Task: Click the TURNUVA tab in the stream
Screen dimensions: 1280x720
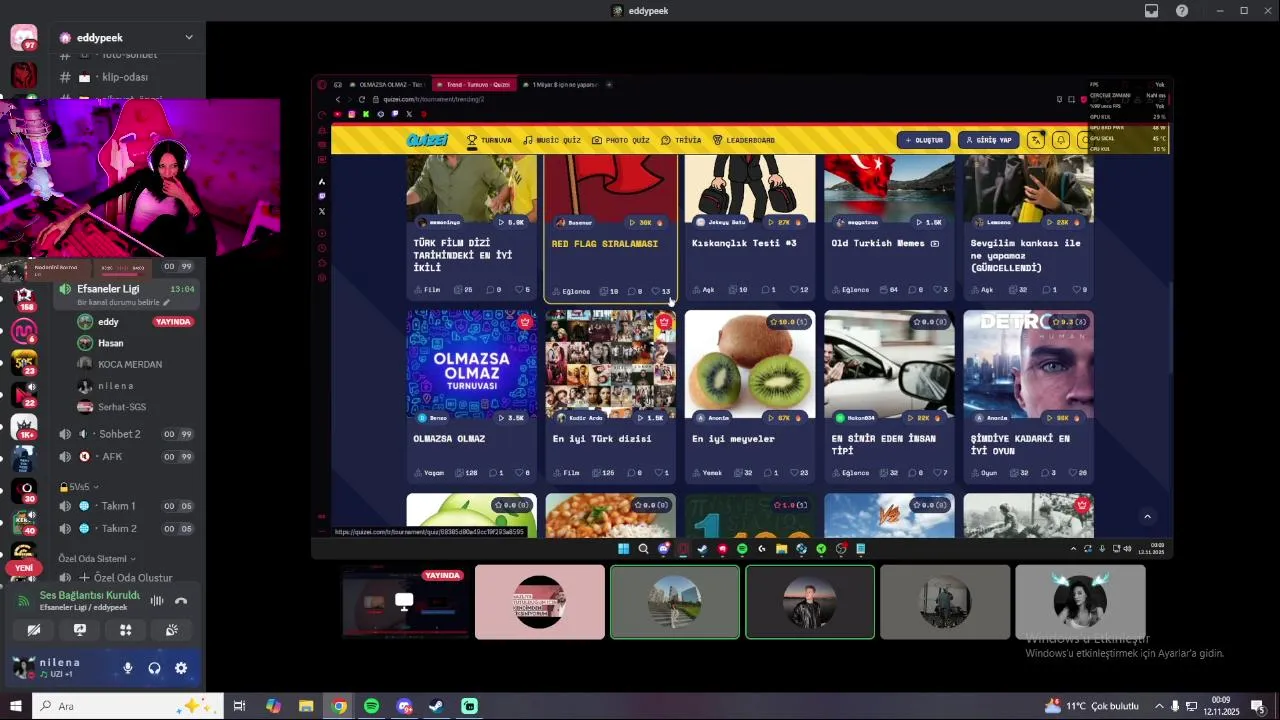Action: pos(489,140)
